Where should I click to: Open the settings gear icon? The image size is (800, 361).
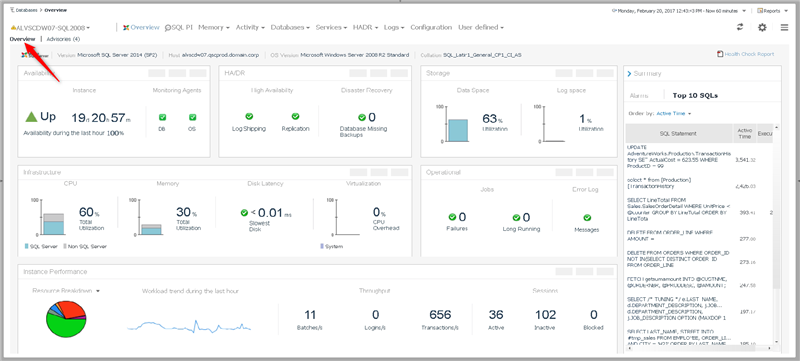(762, 28)
